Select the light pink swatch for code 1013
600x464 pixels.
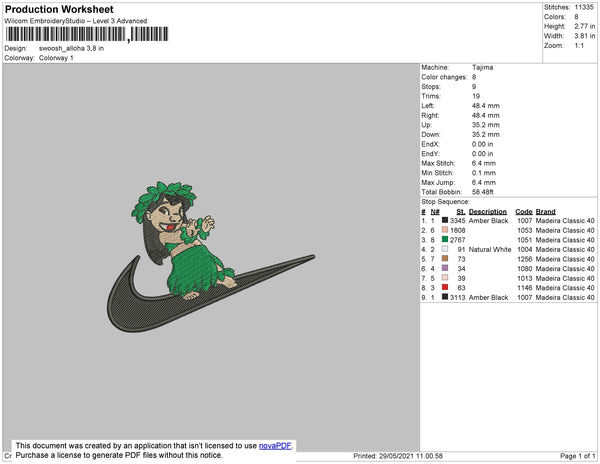445,278
